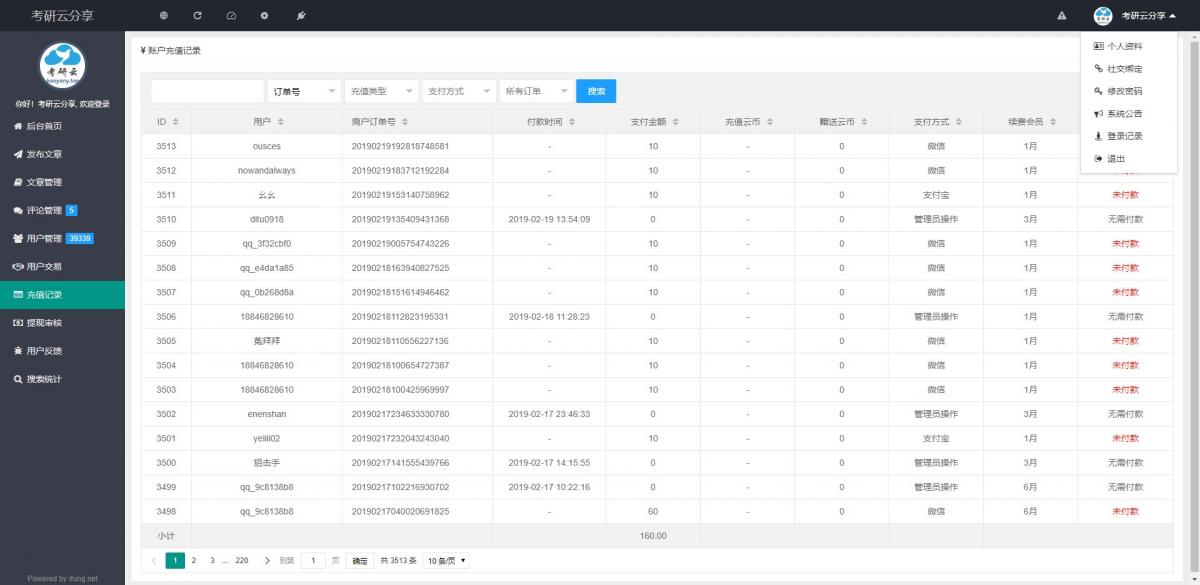
Task: Click user yelili02 in row 3501
Action: [x=267, y=438]
